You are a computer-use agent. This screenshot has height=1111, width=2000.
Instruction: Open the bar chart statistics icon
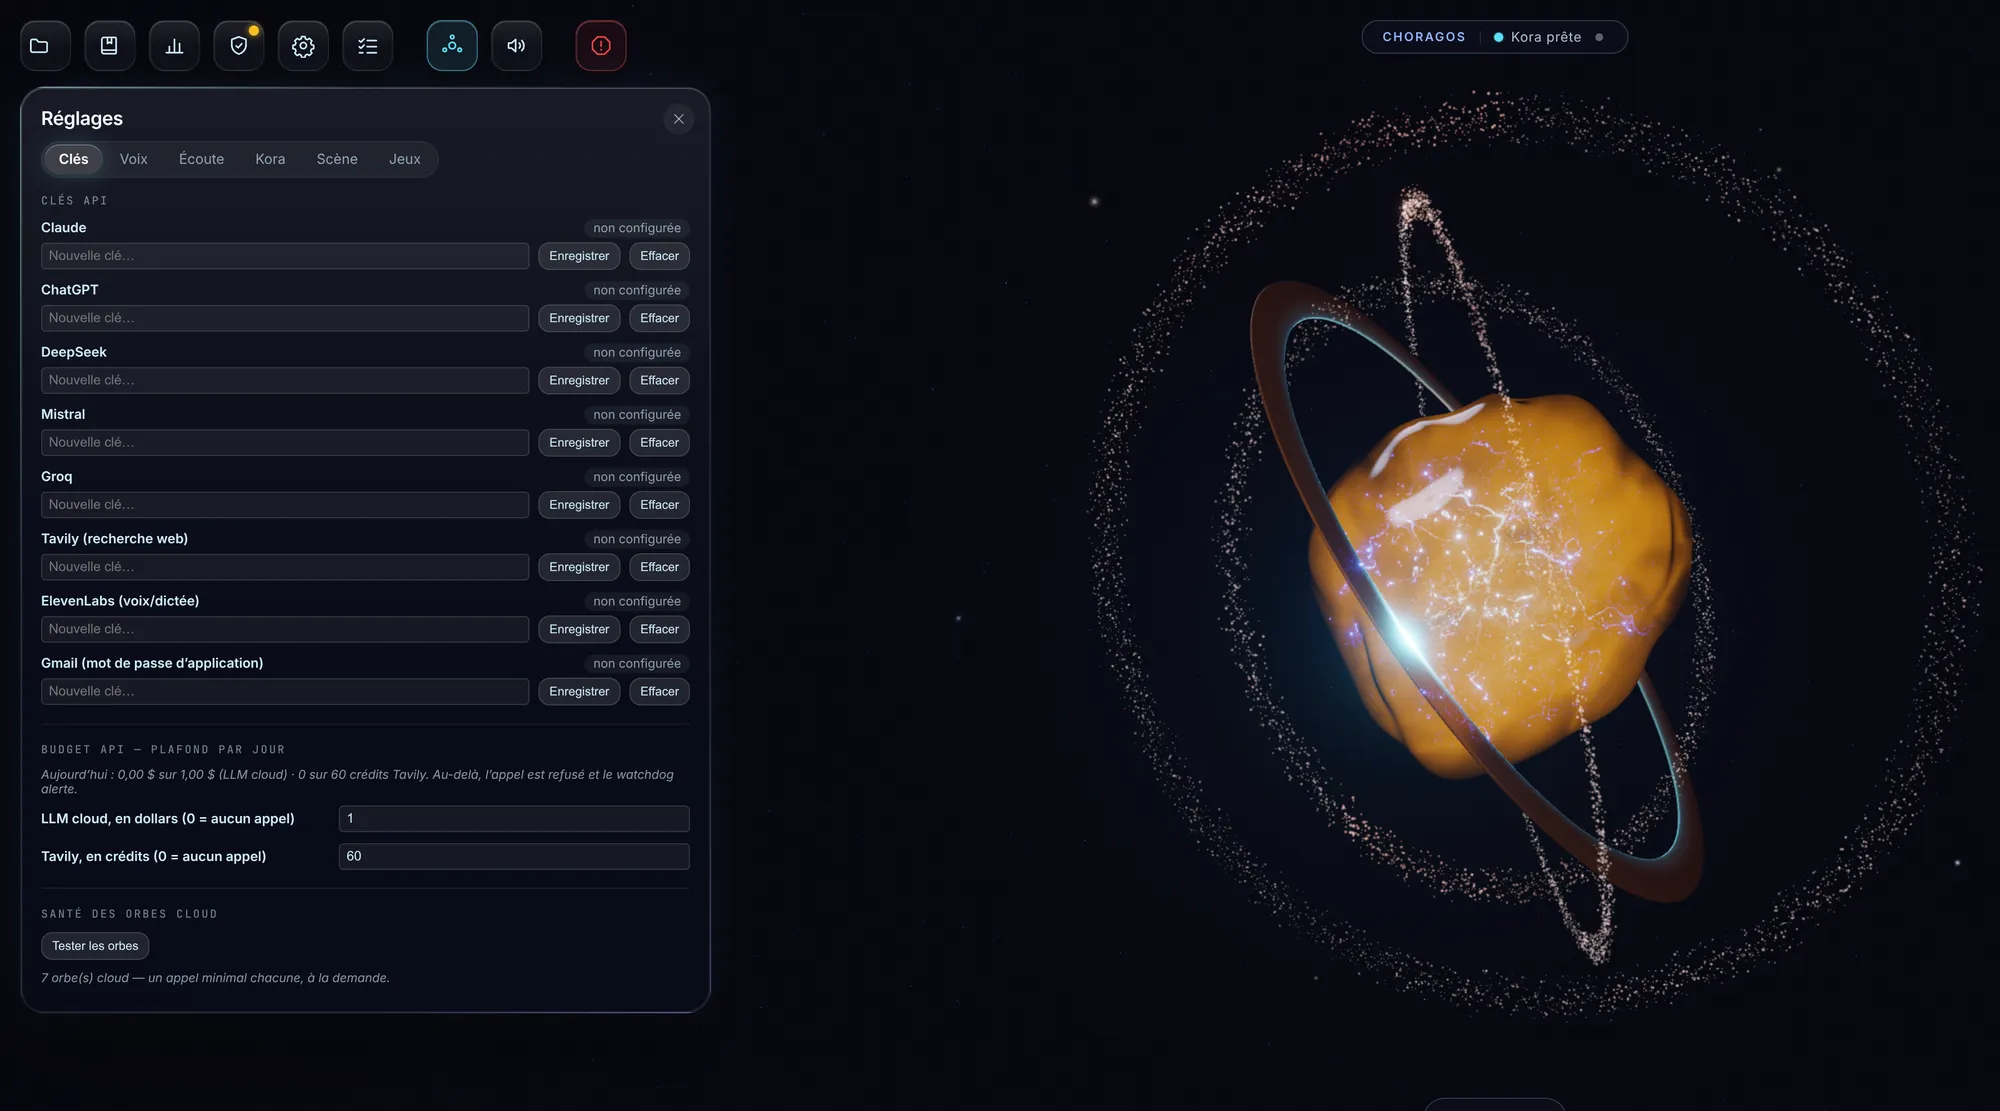[174, 45]
